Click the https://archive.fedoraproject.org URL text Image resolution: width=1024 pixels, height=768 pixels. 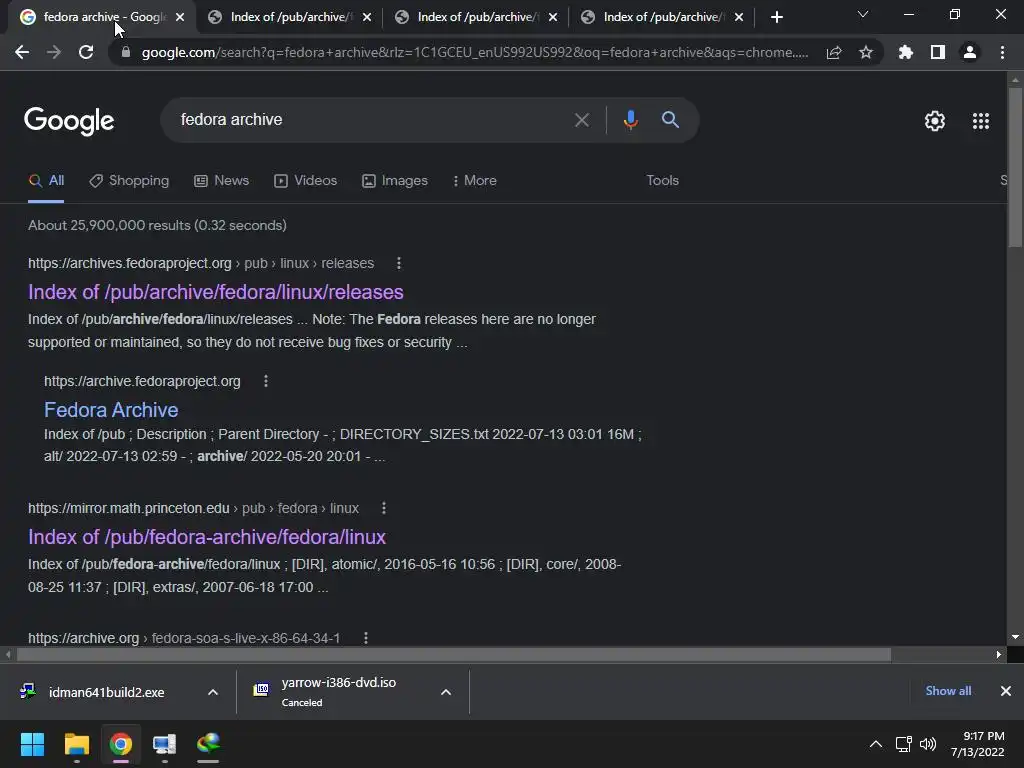[x=142, y=381]
